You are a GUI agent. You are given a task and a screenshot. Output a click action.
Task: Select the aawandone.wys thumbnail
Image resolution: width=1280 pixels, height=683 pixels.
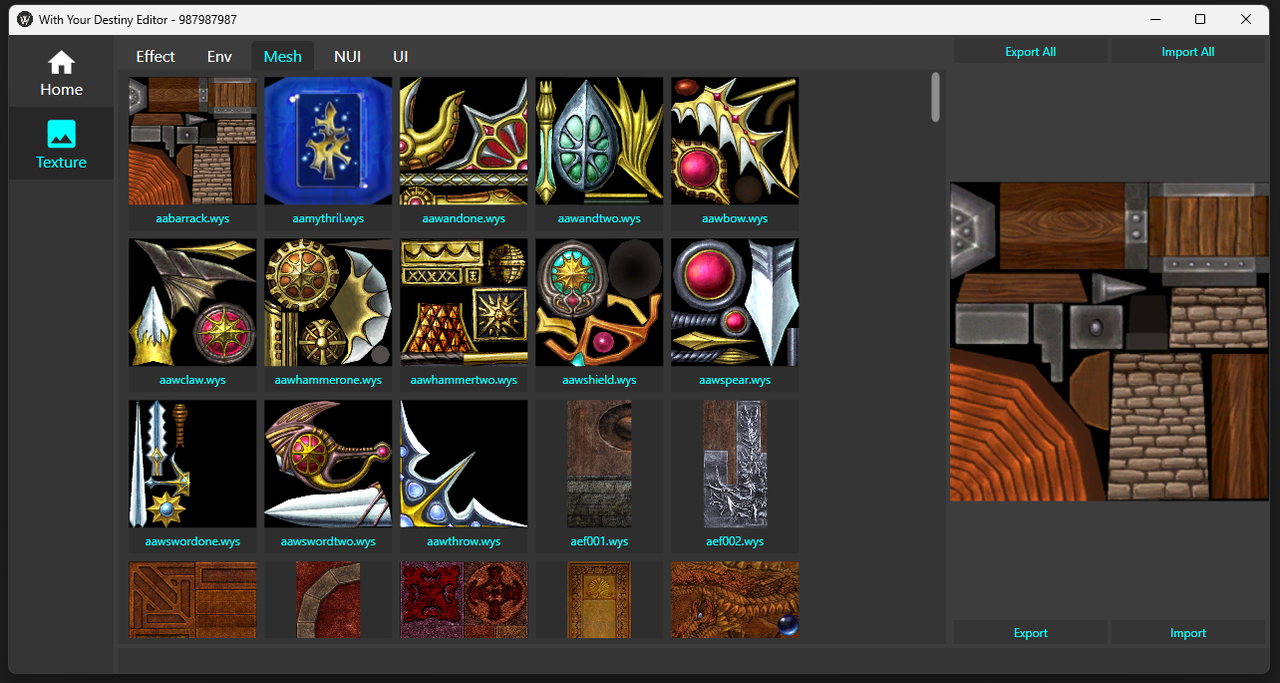(464, 141)
